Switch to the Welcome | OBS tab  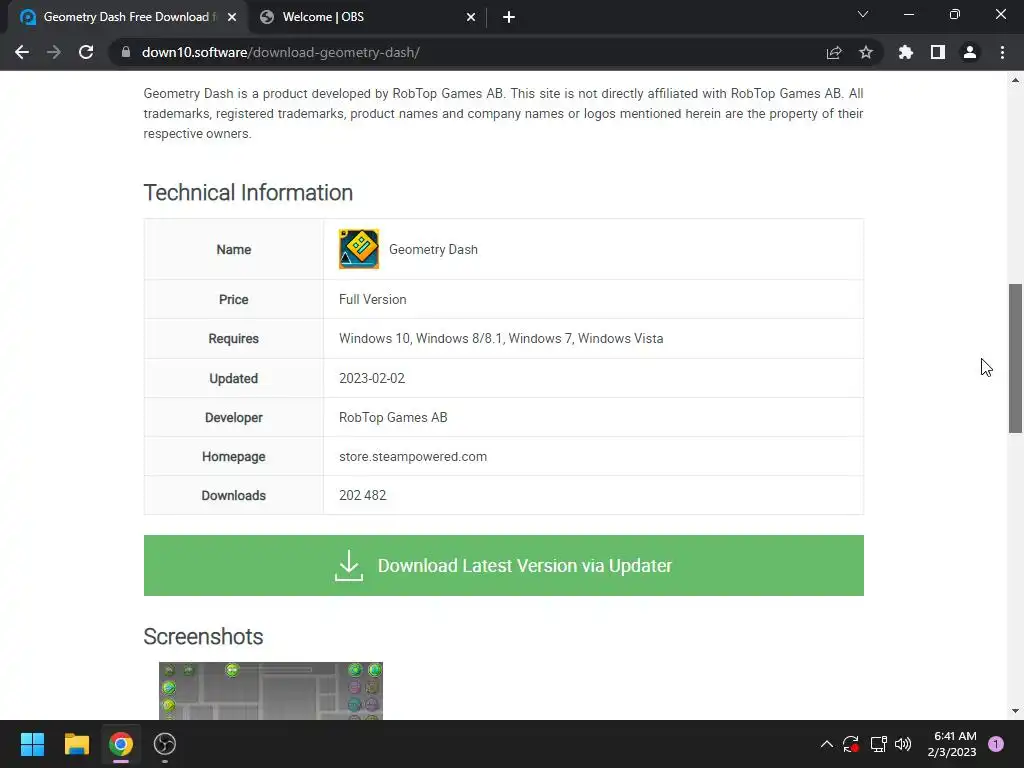point(367,17)
